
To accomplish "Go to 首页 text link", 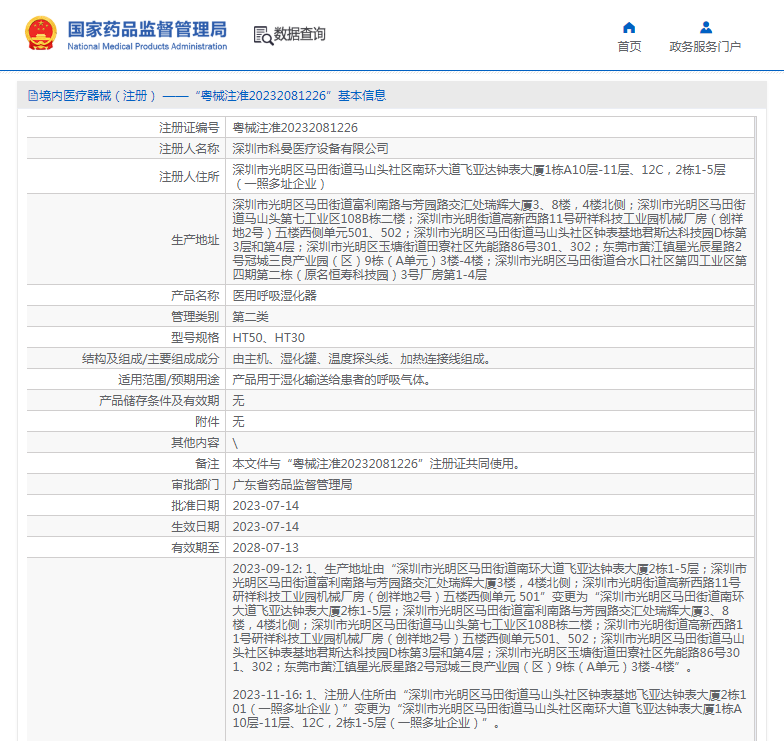I will (x=629, y=46).
